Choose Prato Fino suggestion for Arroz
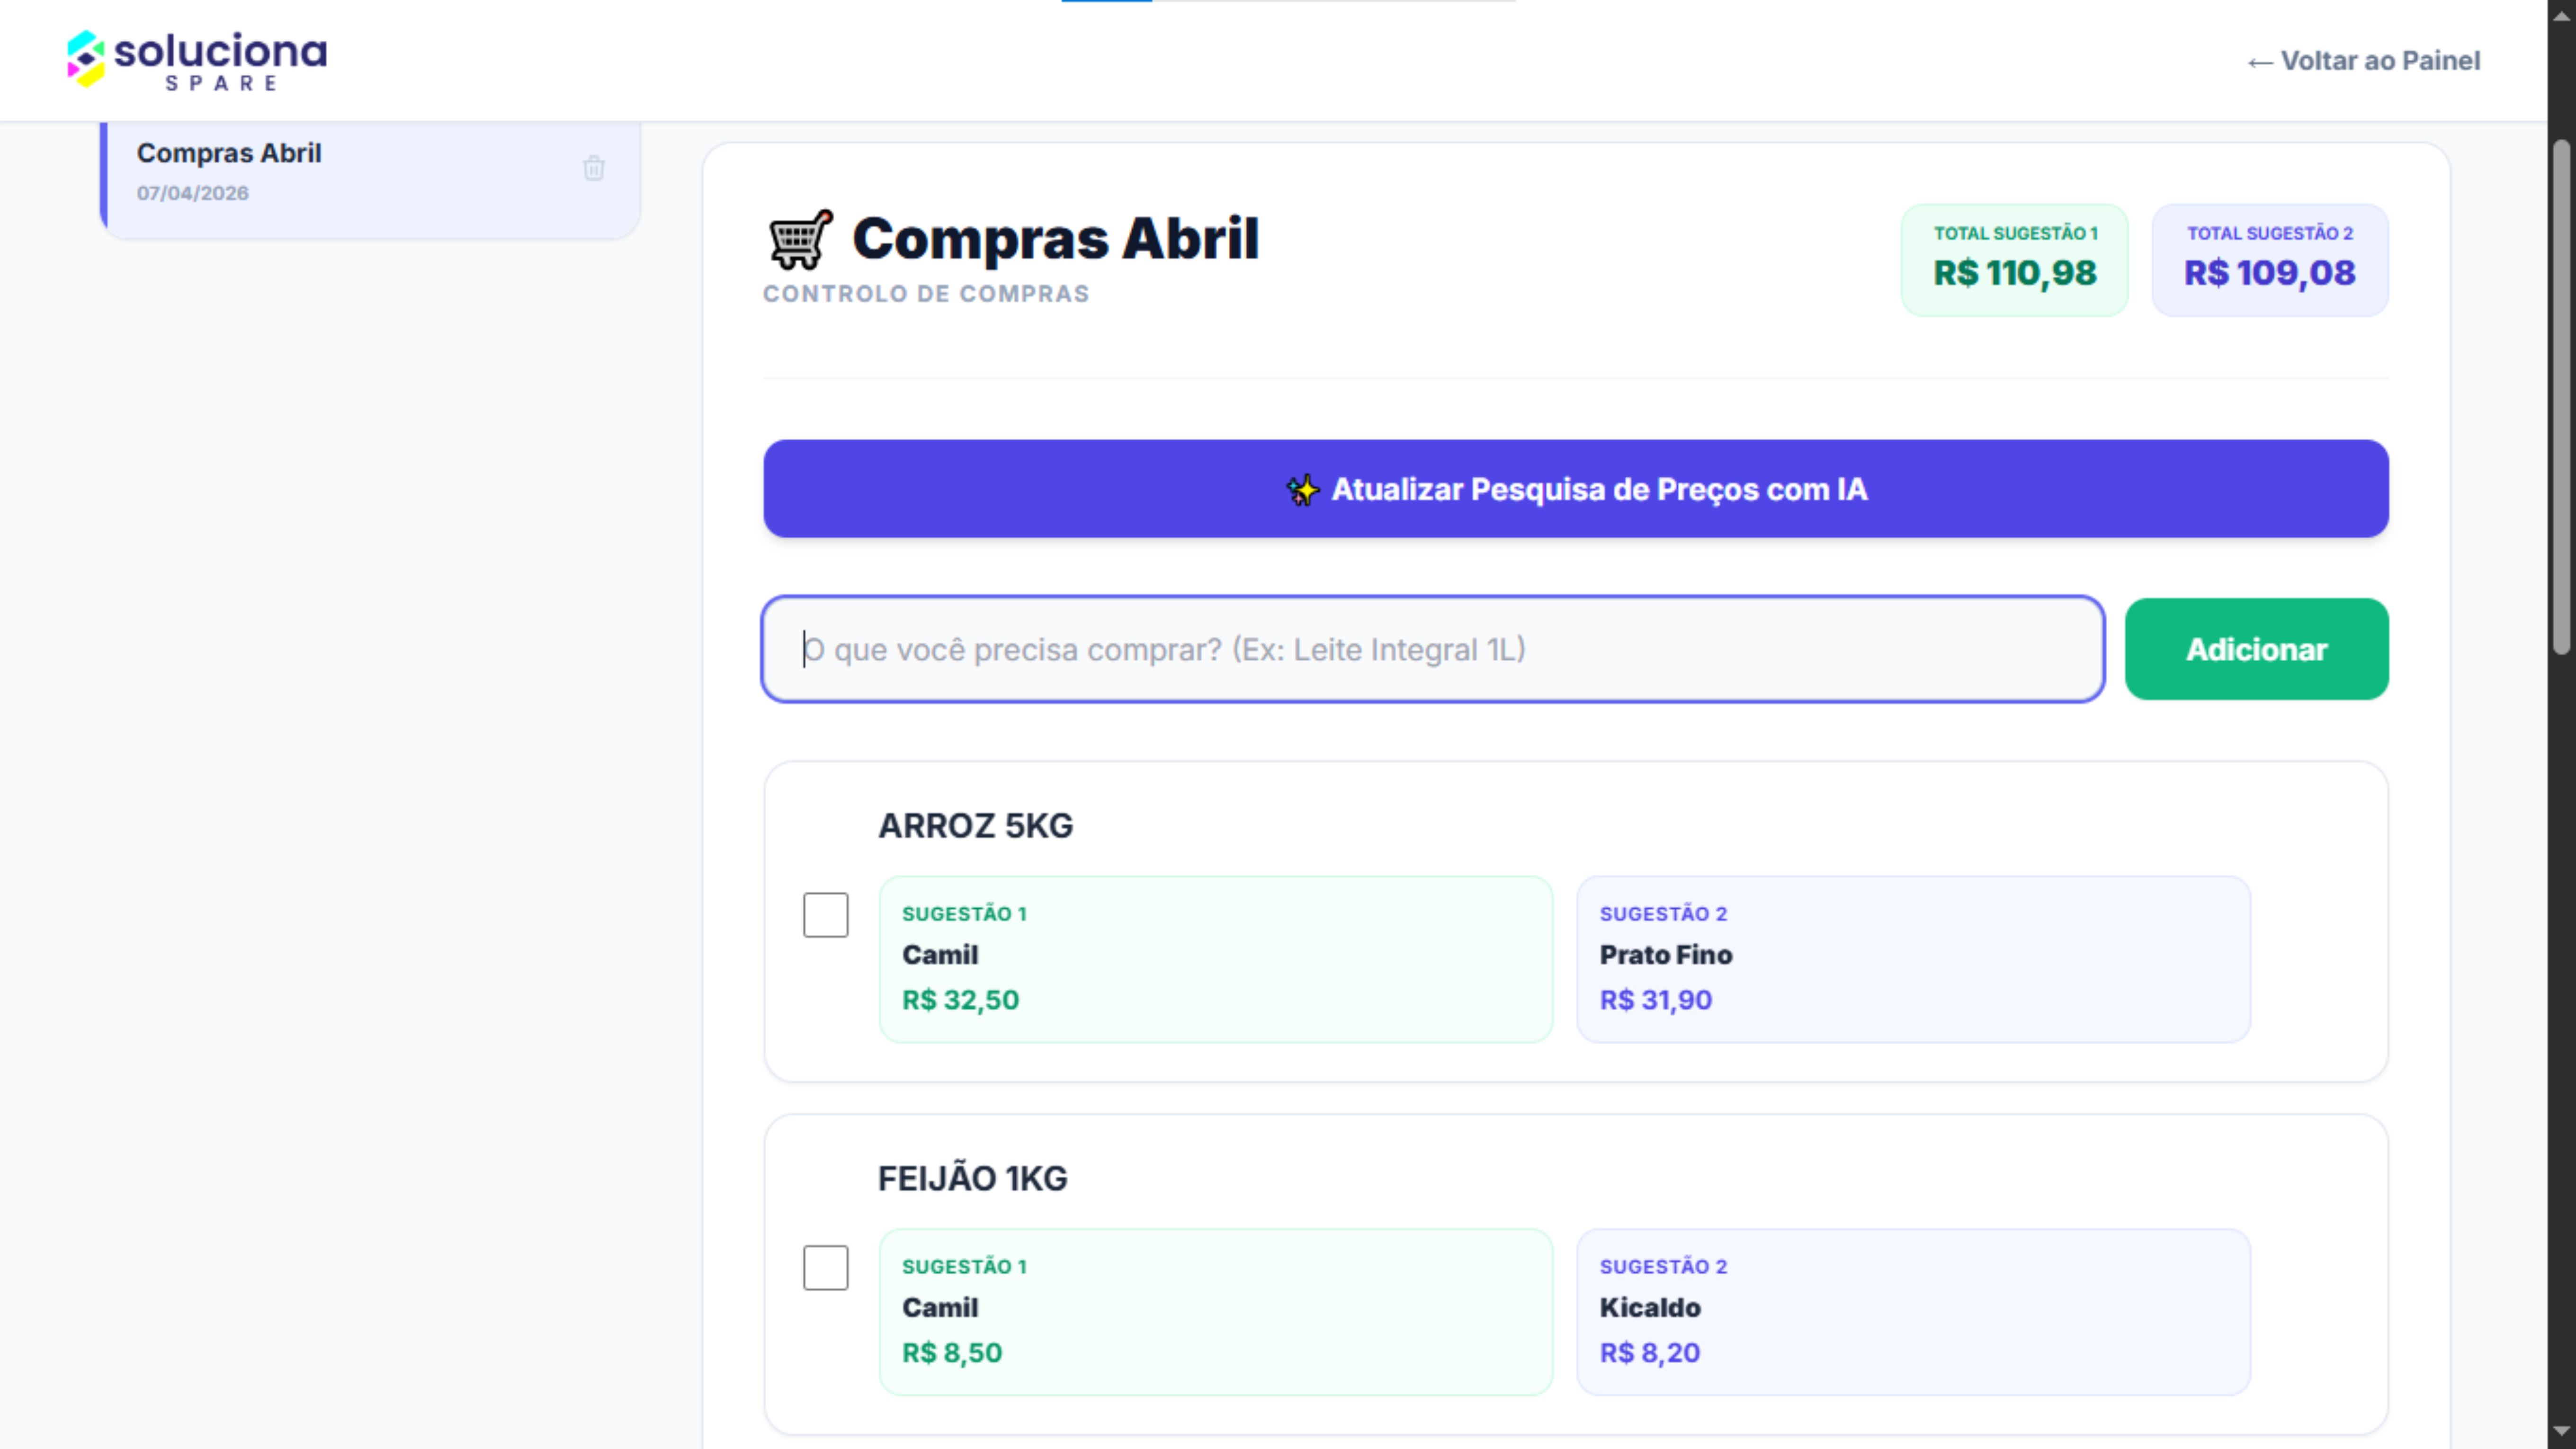This screenshot has height=1449, width=2576. pyautogui.click(x=1912, y=959)
